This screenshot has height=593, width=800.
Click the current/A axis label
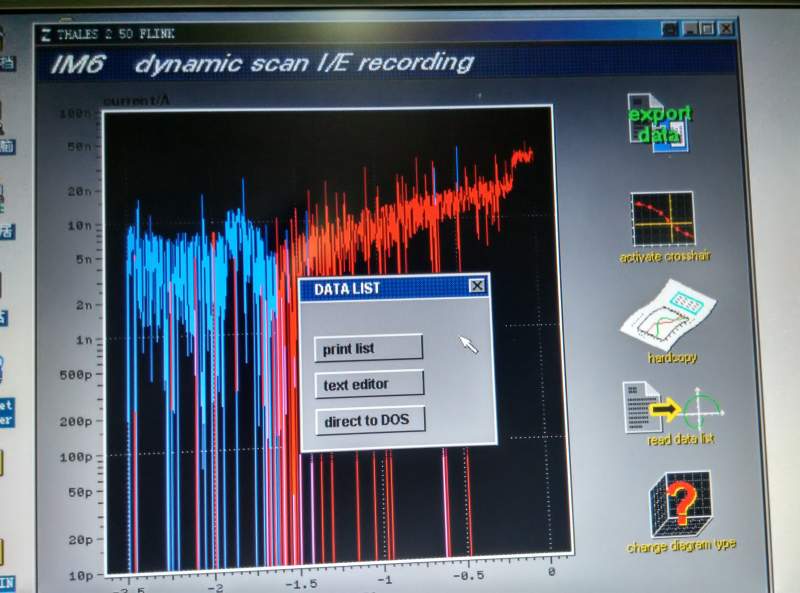tap(136, 101)
